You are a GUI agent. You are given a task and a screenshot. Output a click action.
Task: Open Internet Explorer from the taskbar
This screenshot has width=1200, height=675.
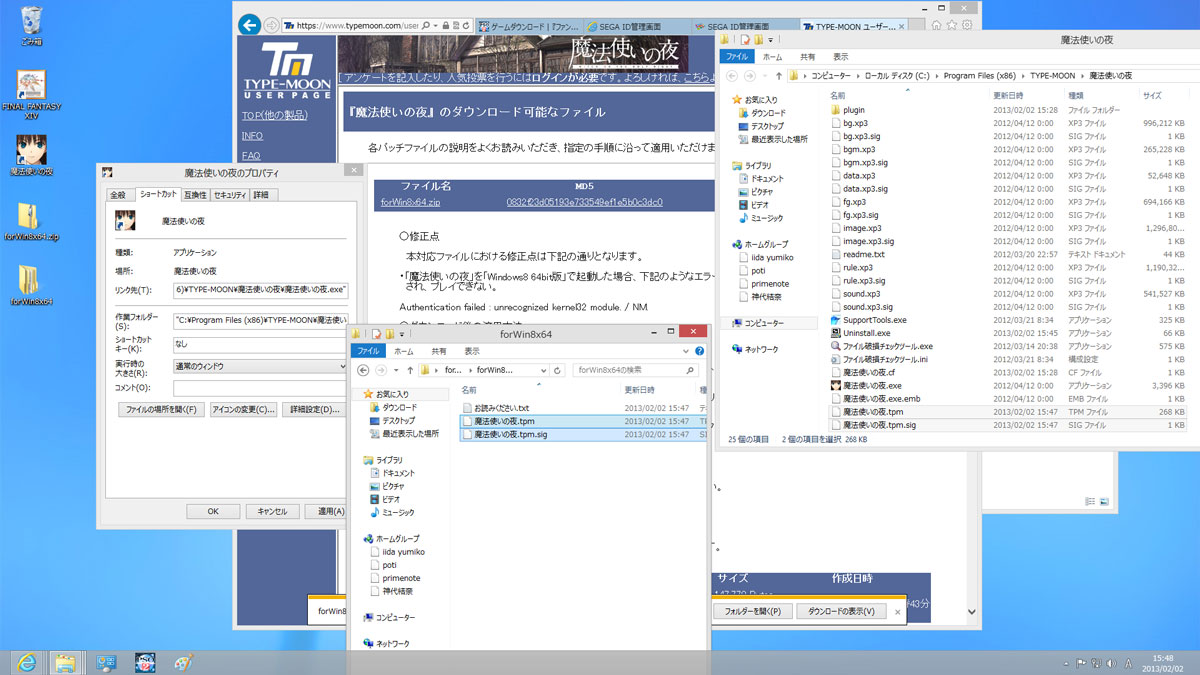point(27,662)
